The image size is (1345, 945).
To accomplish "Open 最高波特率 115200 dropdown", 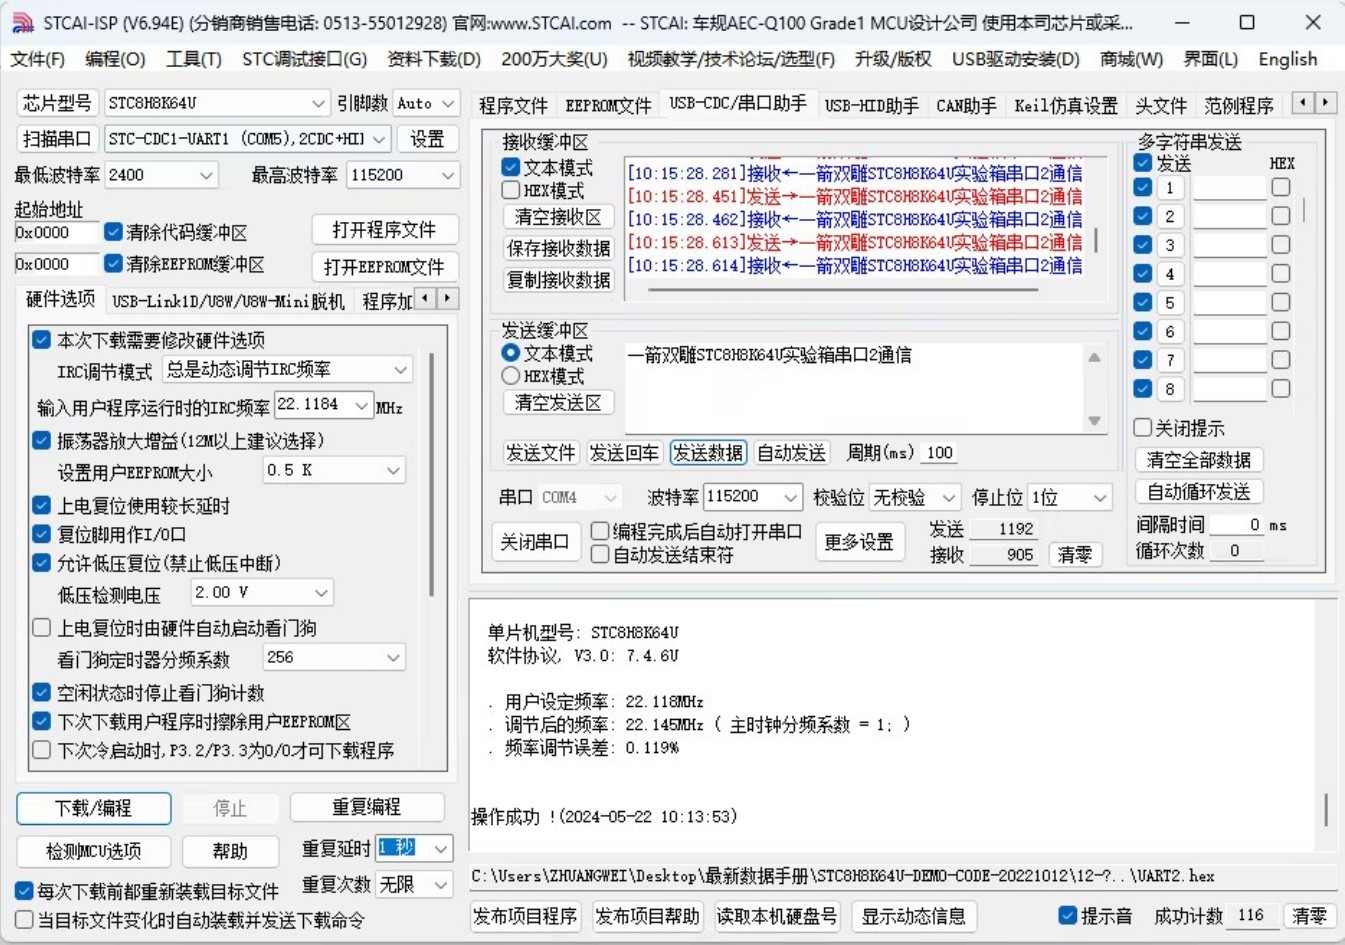I will point(402,175).
